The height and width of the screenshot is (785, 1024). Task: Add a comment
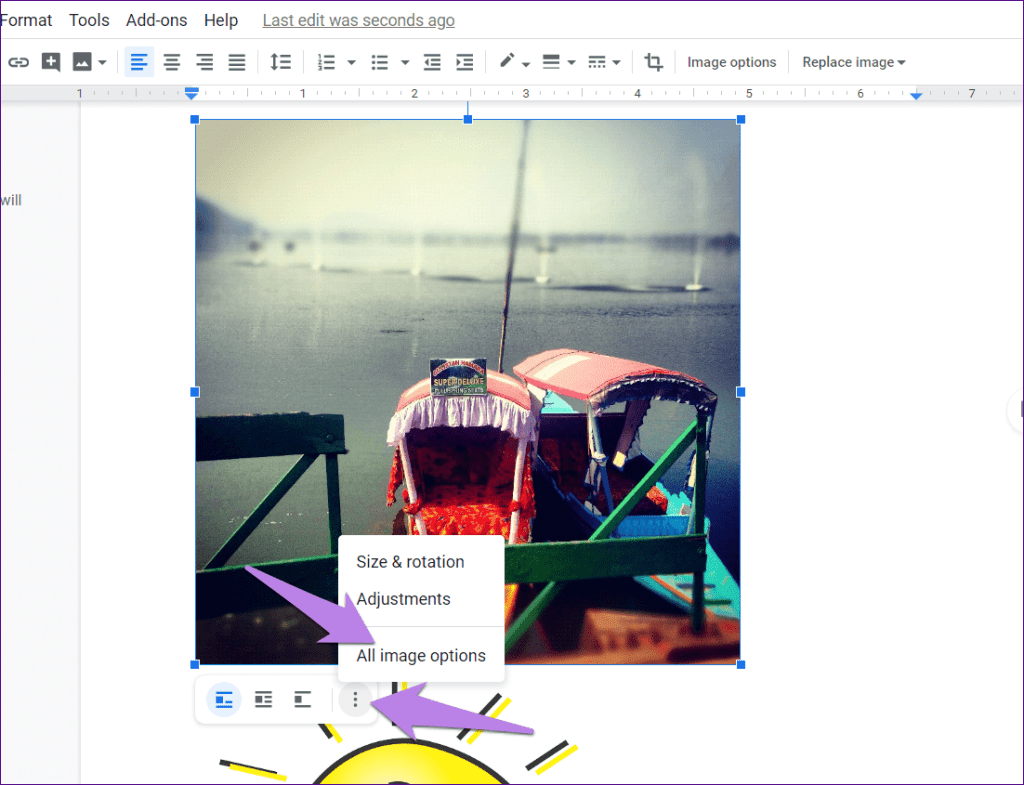click(50, 61)
